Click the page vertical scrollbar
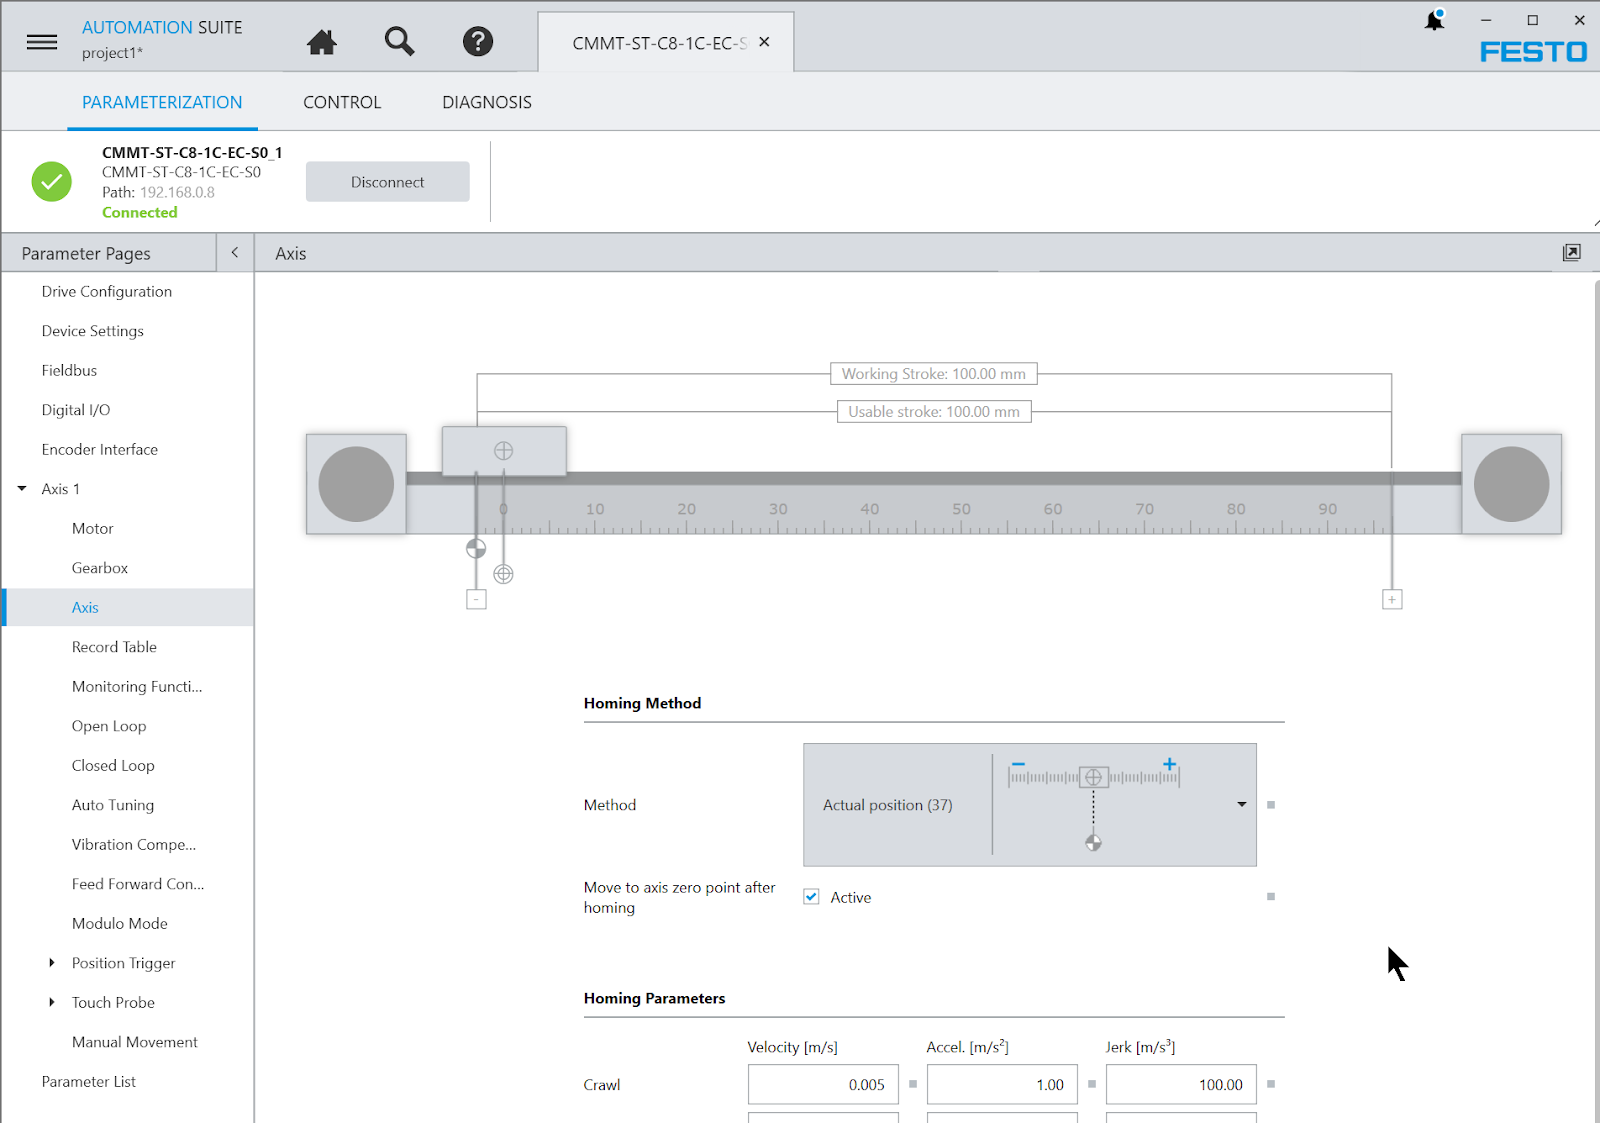This screenshot has width=1600, height=1123. click(1596, 700)
